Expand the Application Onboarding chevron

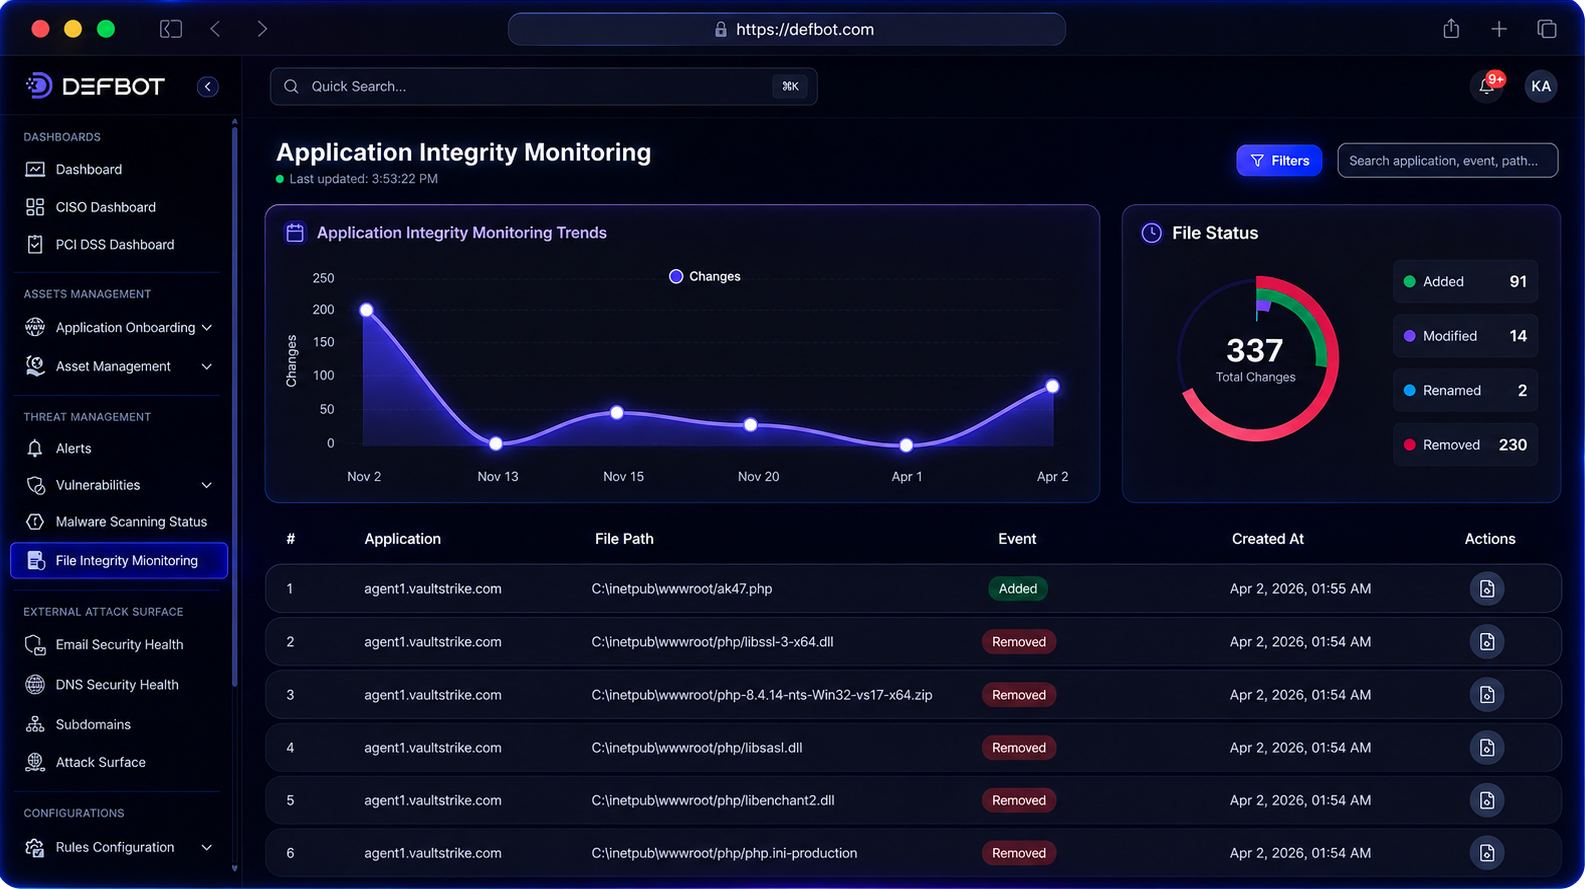pos(207,327)
